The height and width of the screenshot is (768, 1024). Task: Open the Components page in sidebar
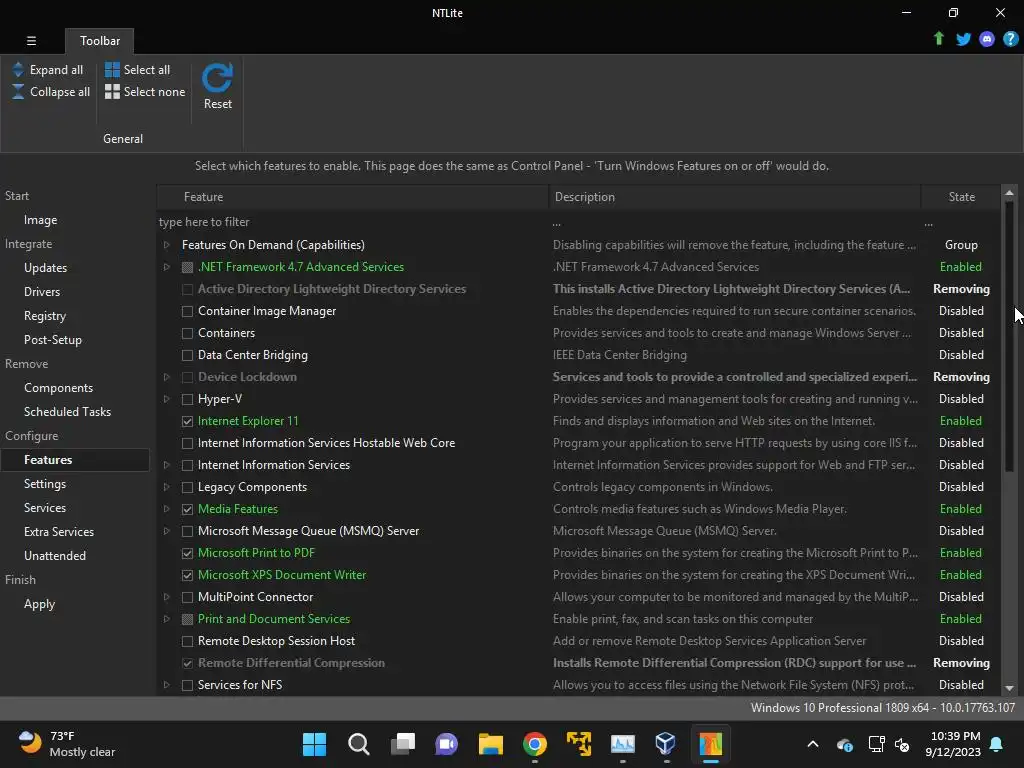tap(58, 388)
